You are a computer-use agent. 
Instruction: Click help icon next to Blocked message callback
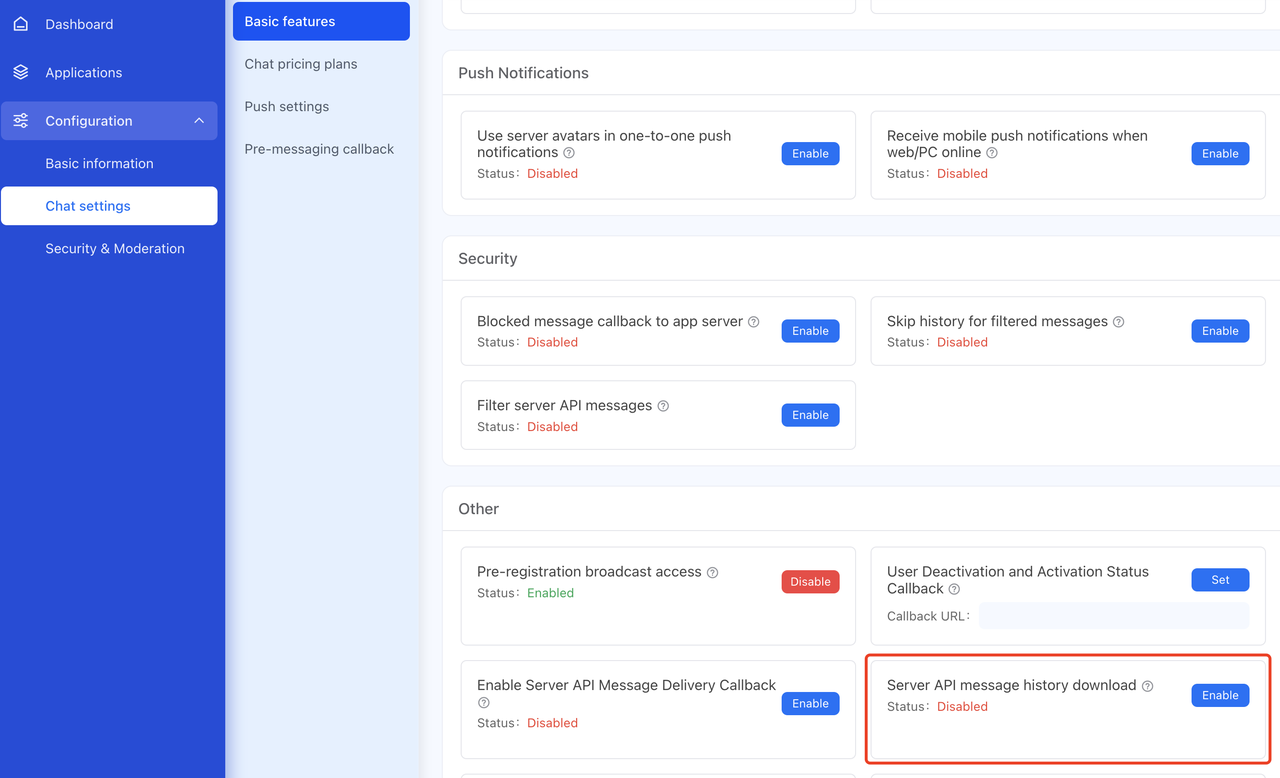click(753, 322)
